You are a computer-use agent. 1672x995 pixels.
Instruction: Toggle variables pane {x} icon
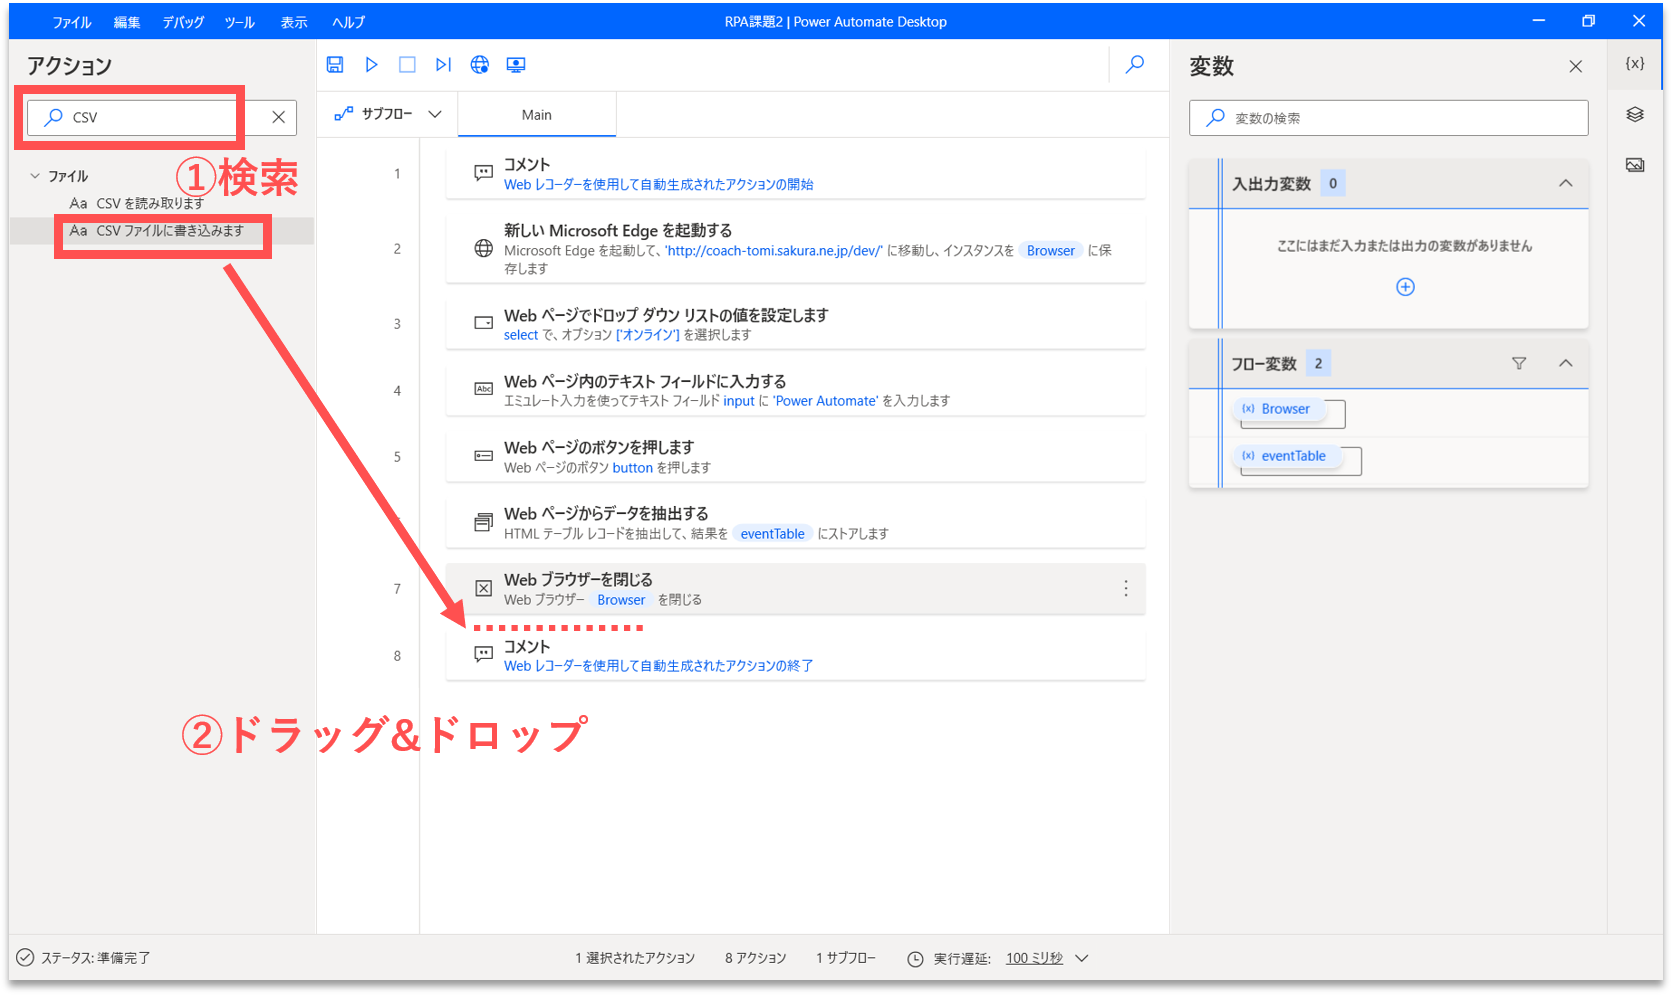click(x=1635, y=64)
